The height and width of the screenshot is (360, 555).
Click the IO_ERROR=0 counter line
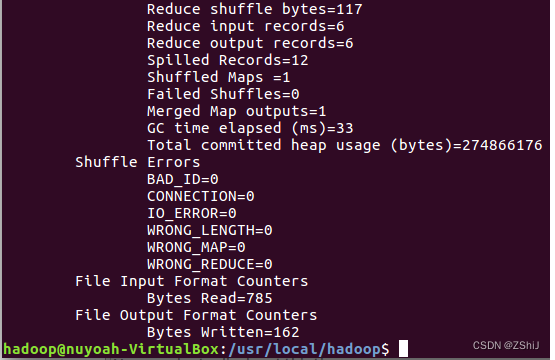[191, 213]
